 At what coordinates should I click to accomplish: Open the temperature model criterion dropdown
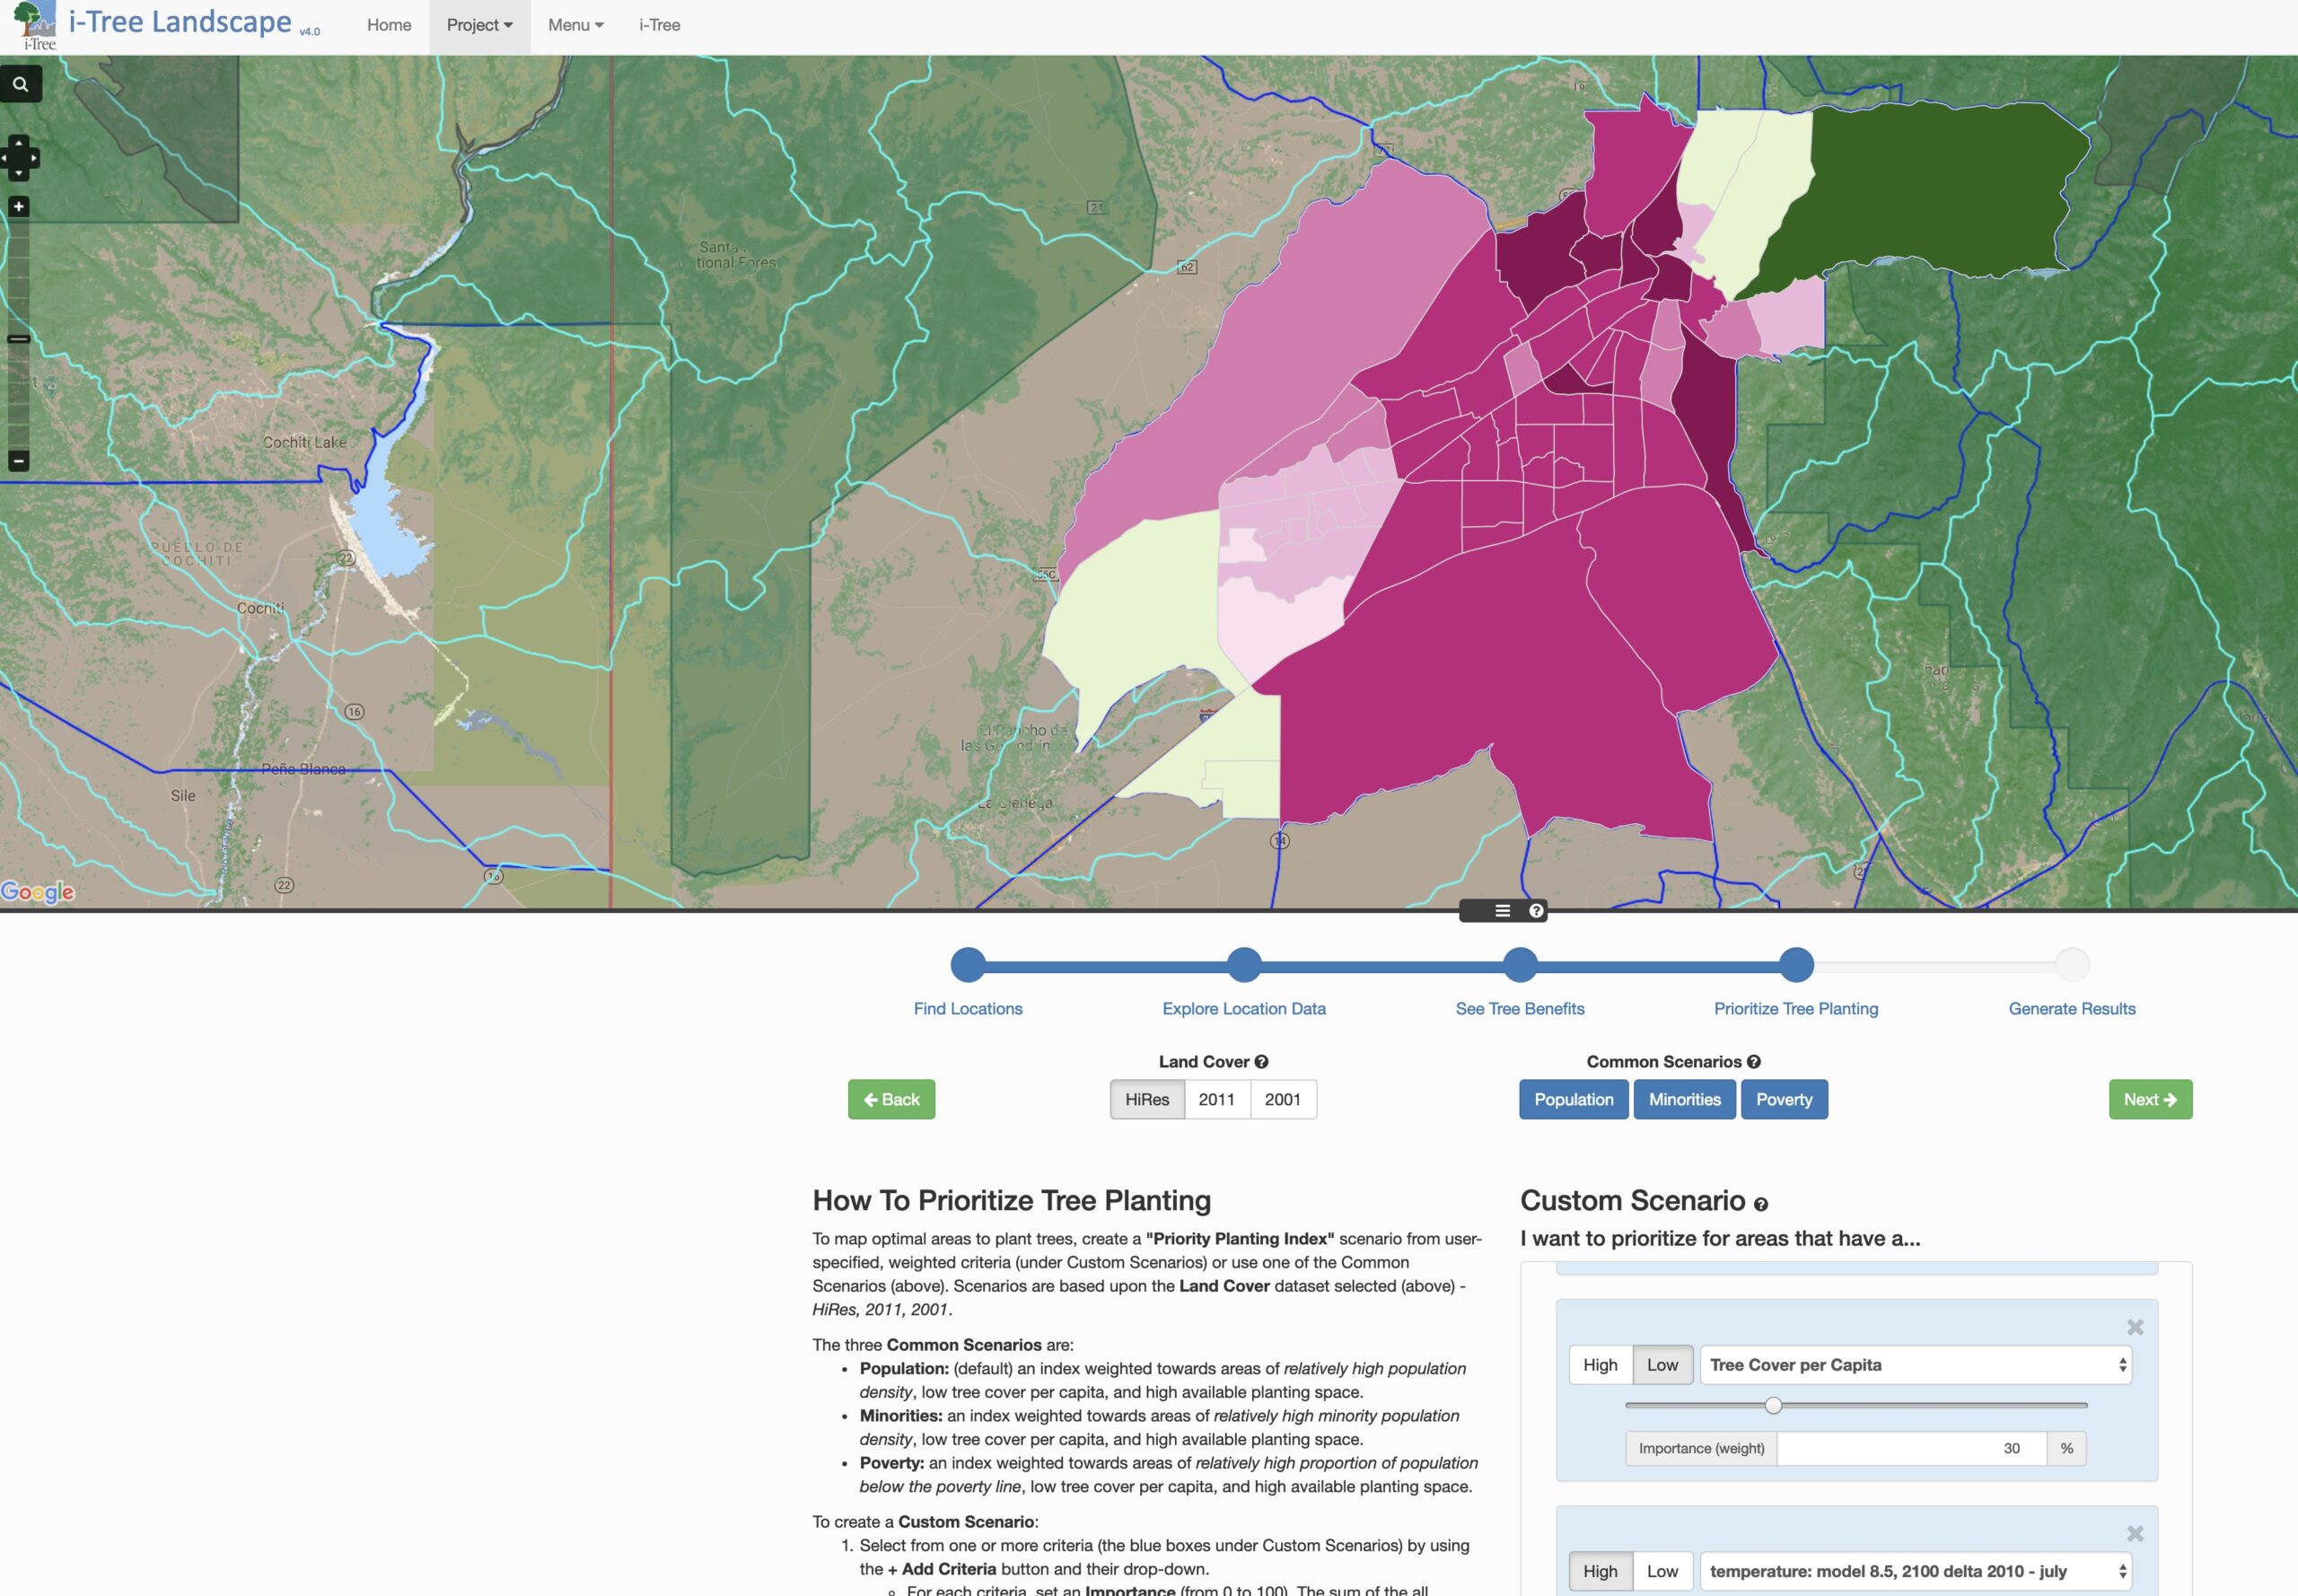coord(1915,1571)
